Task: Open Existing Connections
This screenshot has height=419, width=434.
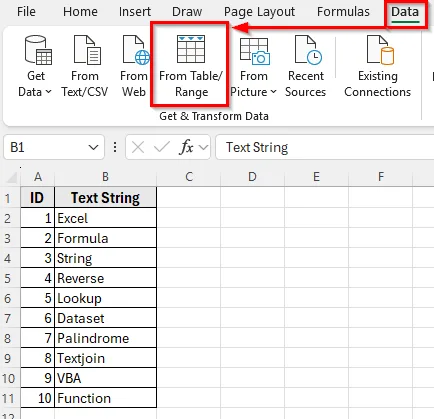Action: coord(378,66)
